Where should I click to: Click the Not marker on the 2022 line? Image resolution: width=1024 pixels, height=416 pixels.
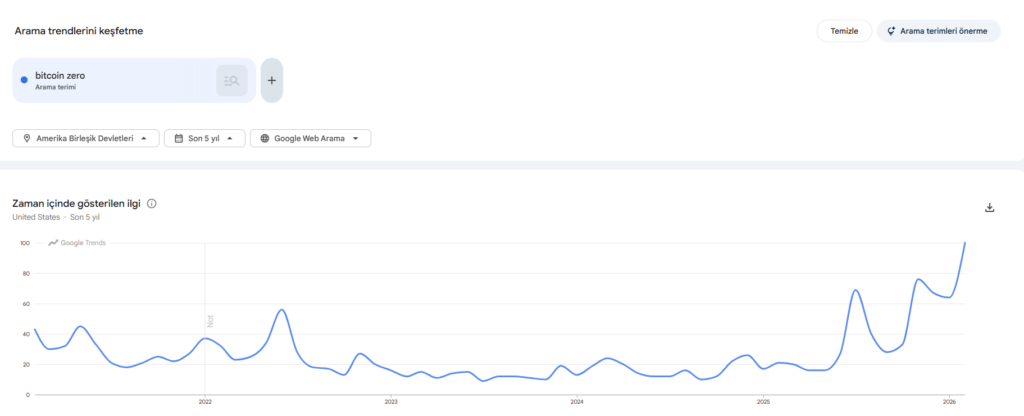[211, 320]
